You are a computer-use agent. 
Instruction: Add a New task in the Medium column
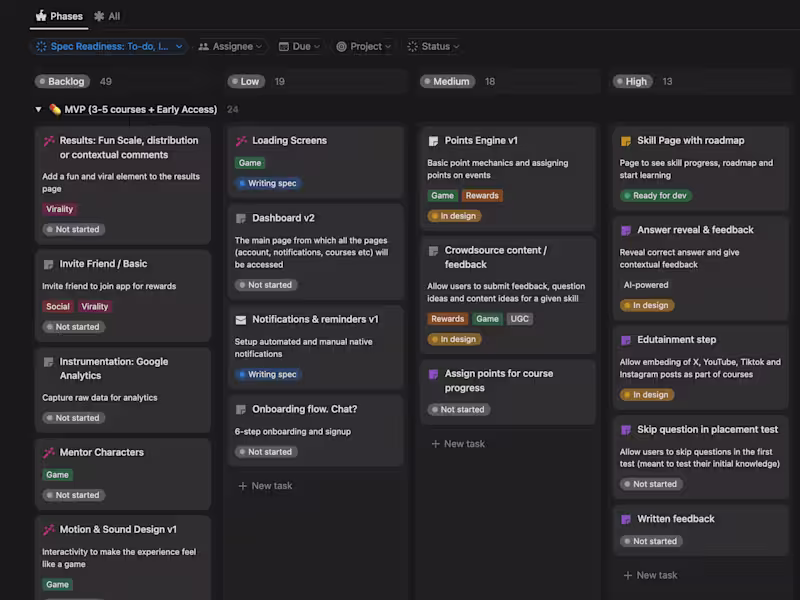pyautogui.click(x=458, y=444)
